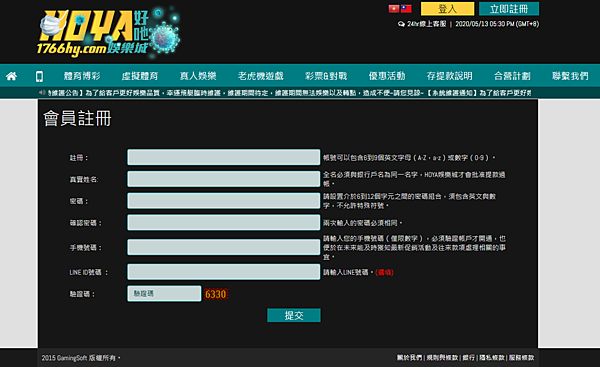Open 銀行 footer link
This screenshot has width=600, height=367.
[x=468, y=357]
